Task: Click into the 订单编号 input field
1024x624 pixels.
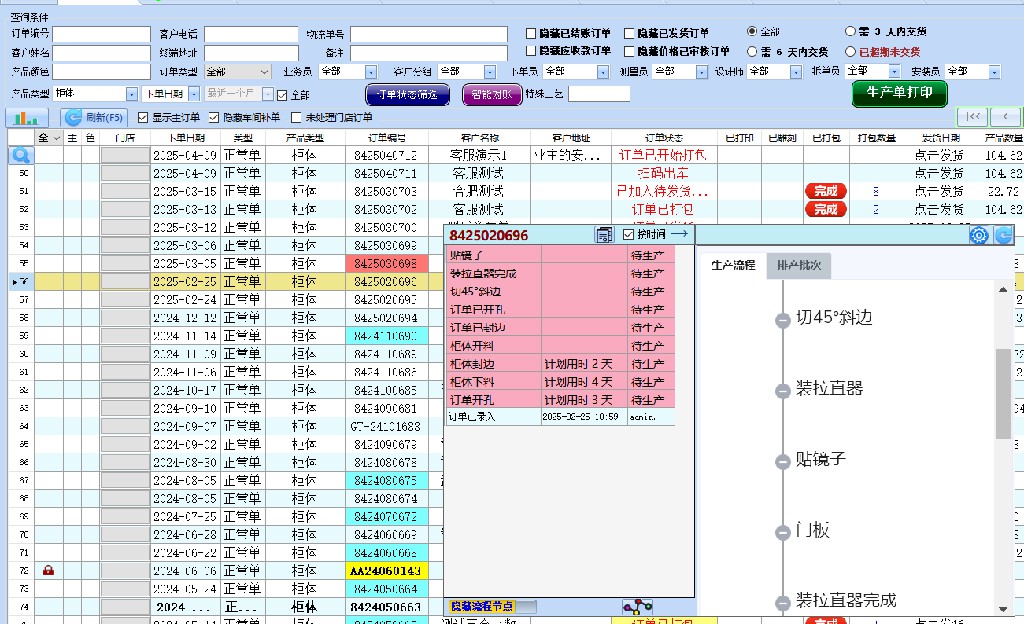Action: click(x=101, y=34)
